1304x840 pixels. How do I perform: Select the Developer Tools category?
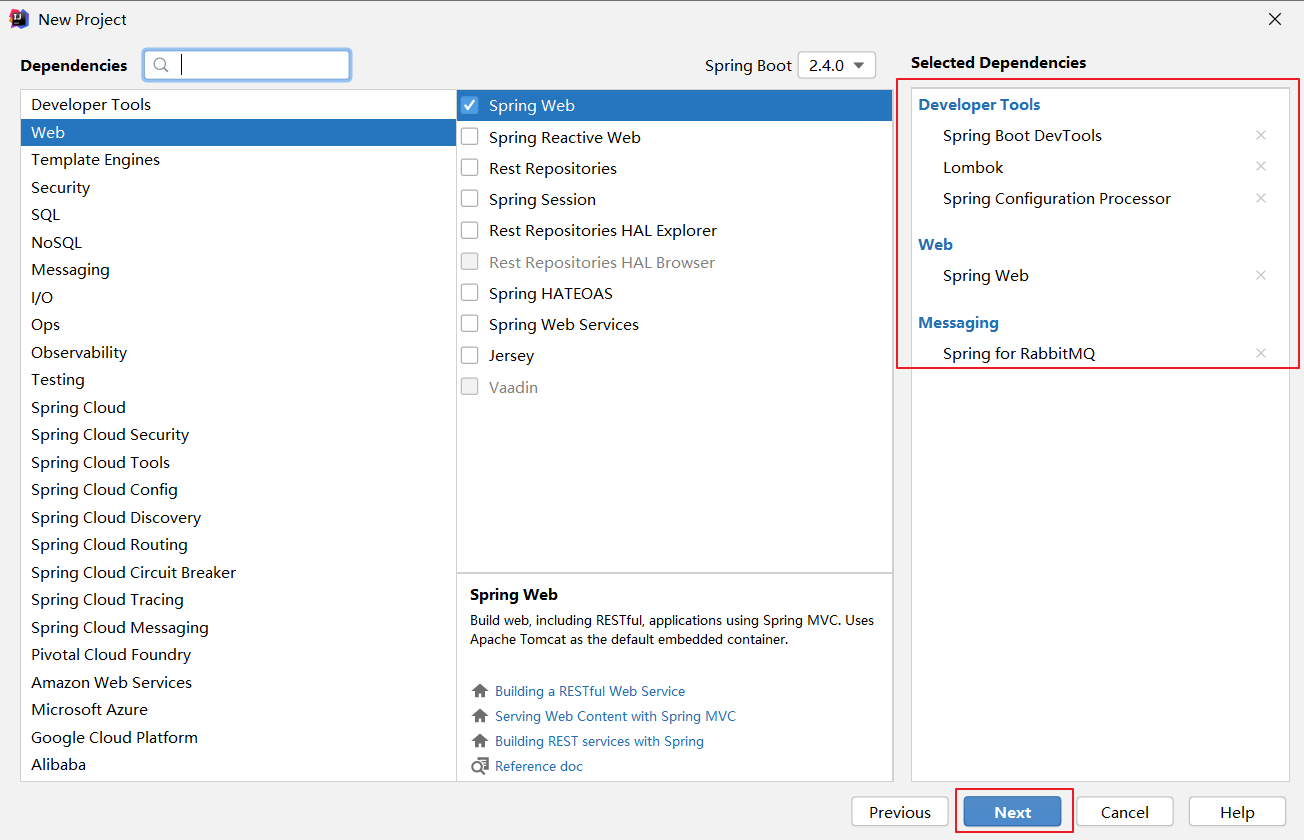click(x=238, y=104)
